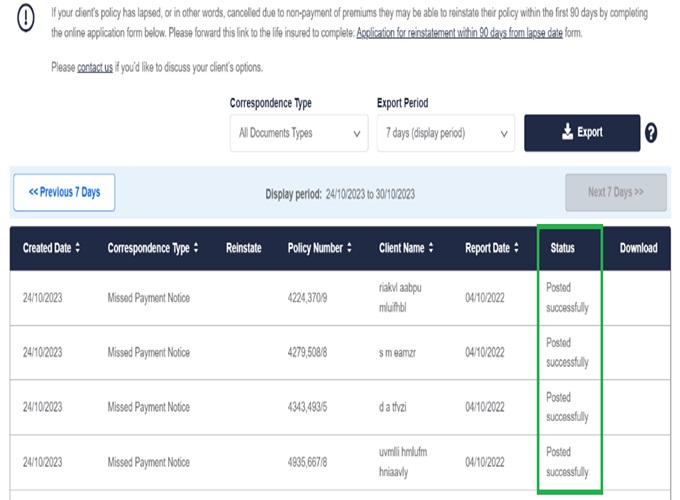Viewport: 680px width, 500px height.
Task: Click the Next 7 Days button
Action: tap(616, 193)
